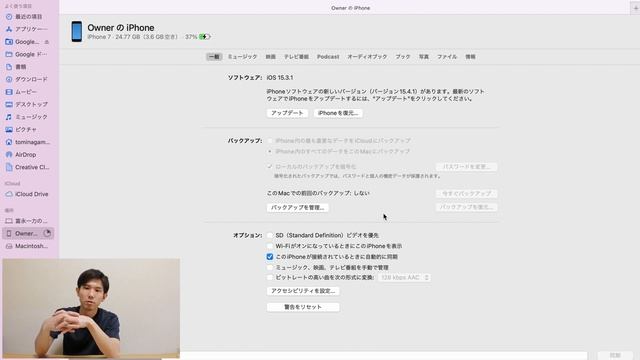This screenshot has height=360, width=640.
Task: Open the 128 kbps AAC dropdown
Action: point(404,278)
